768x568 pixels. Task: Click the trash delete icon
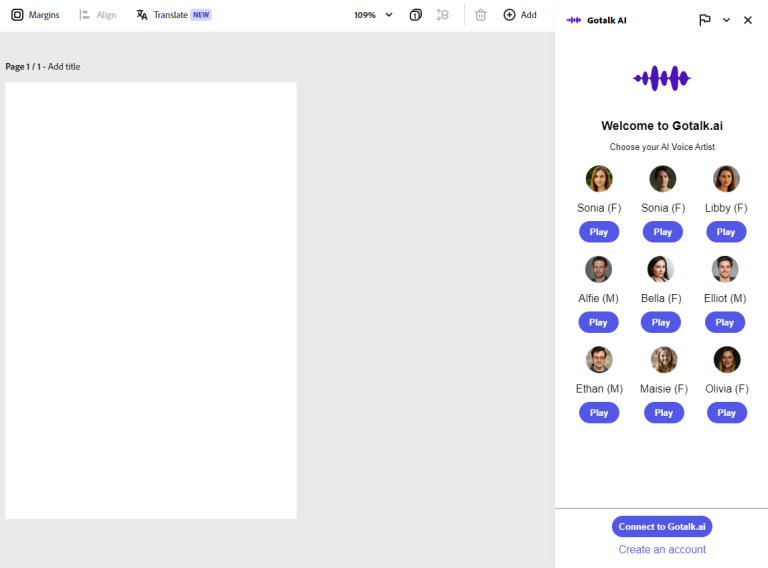(x=480, y=15)
